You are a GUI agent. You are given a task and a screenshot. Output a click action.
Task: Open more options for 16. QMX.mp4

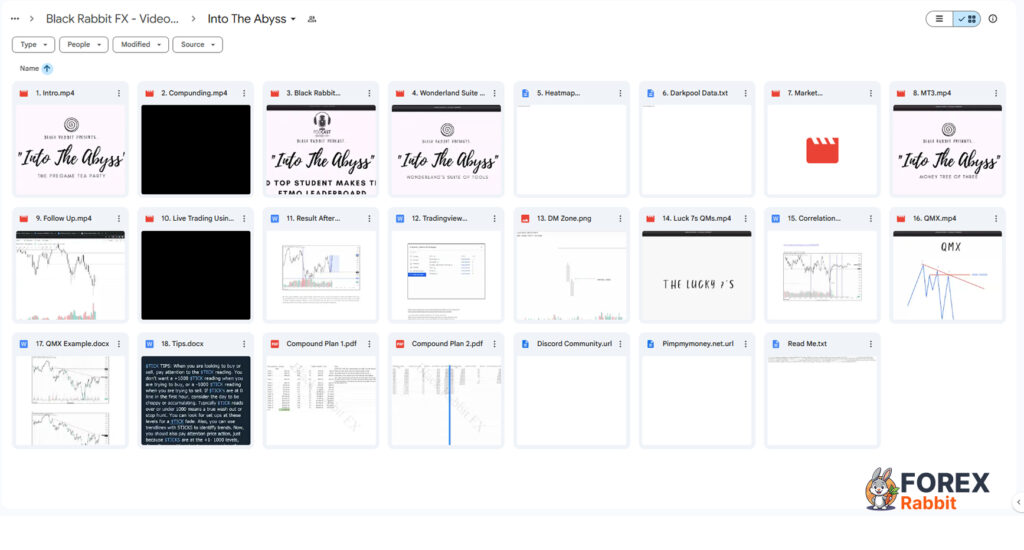pos(995,218)
